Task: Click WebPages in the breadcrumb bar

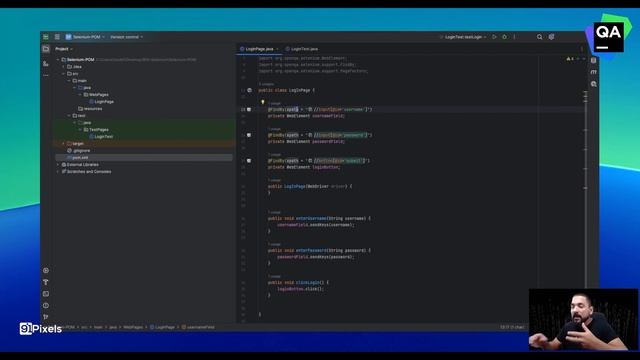Action: pyautogui.click(x=133, y=327)
